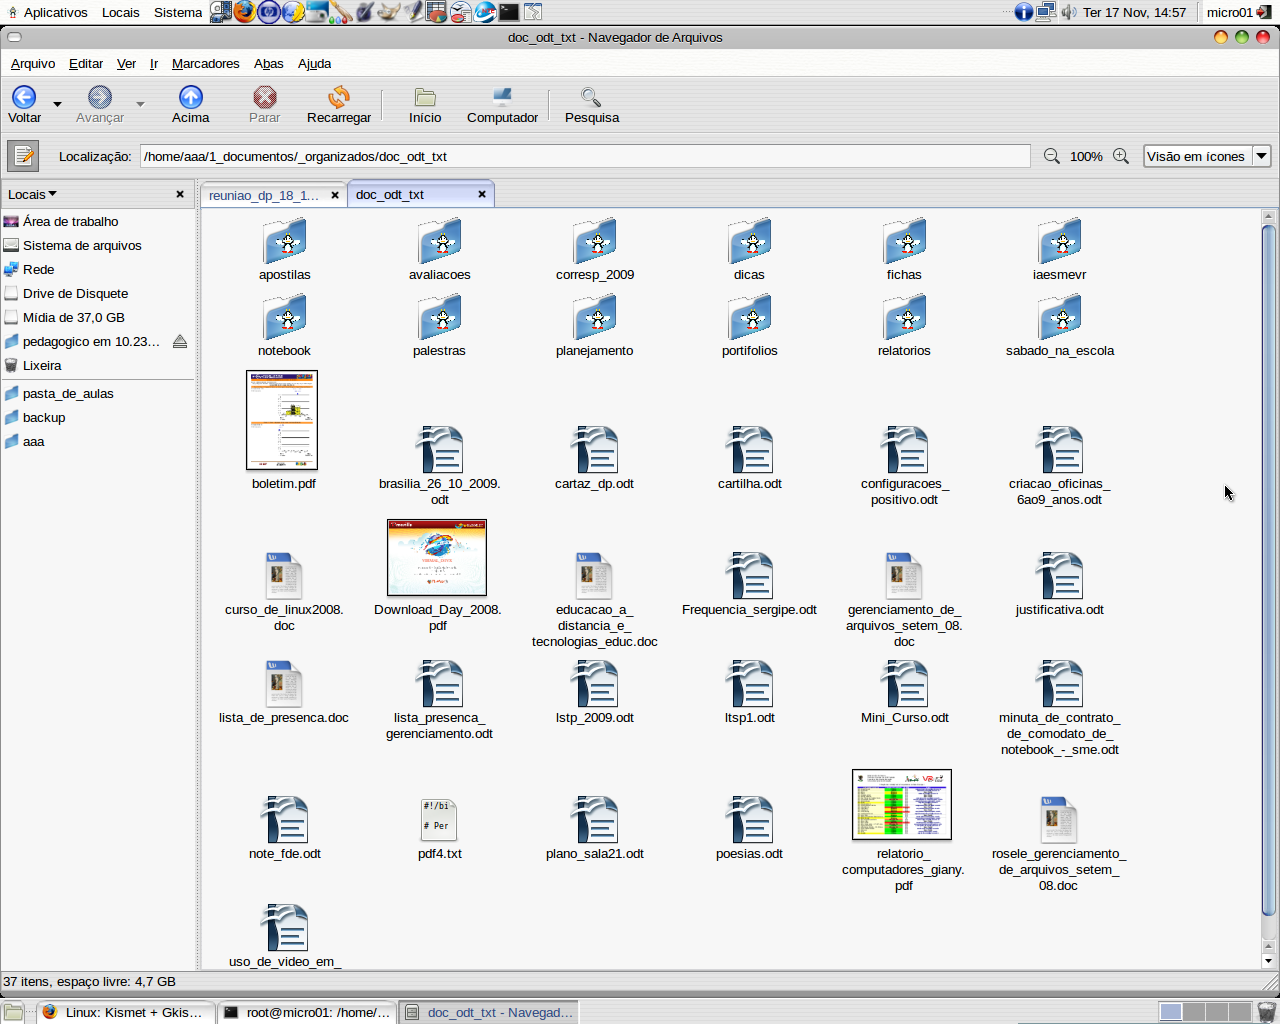
Task: Select the pdf4.txt script file icon
Action: pos(440,820)
